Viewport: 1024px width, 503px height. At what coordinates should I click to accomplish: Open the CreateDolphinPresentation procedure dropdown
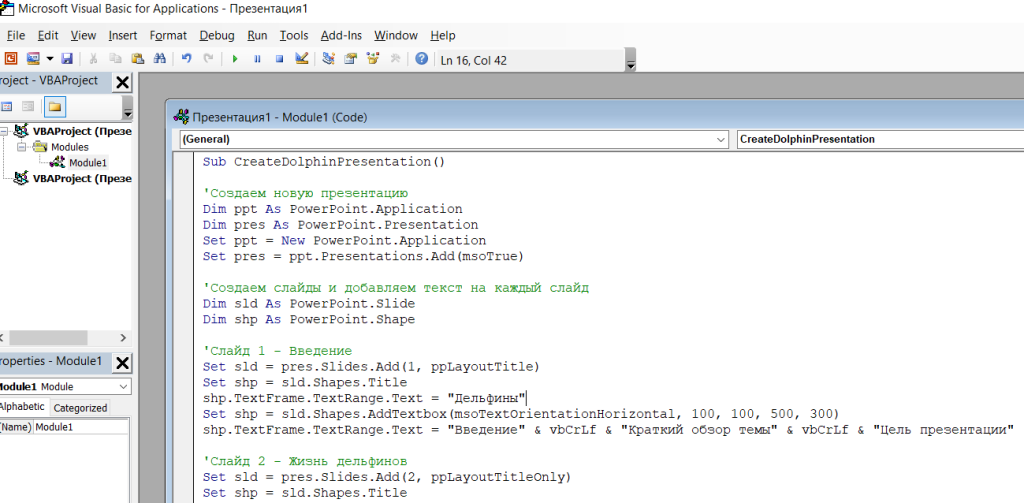tap(880, 139)
